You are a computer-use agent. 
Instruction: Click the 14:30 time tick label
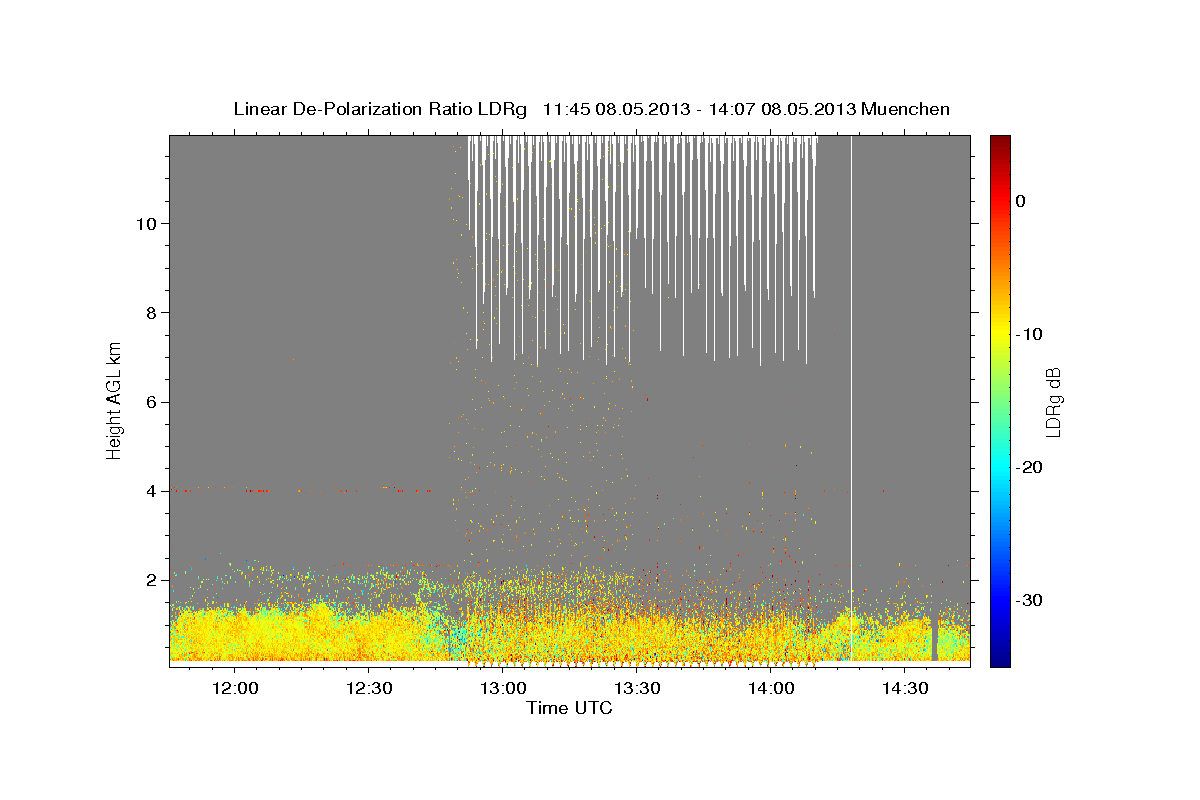[905, 688]
